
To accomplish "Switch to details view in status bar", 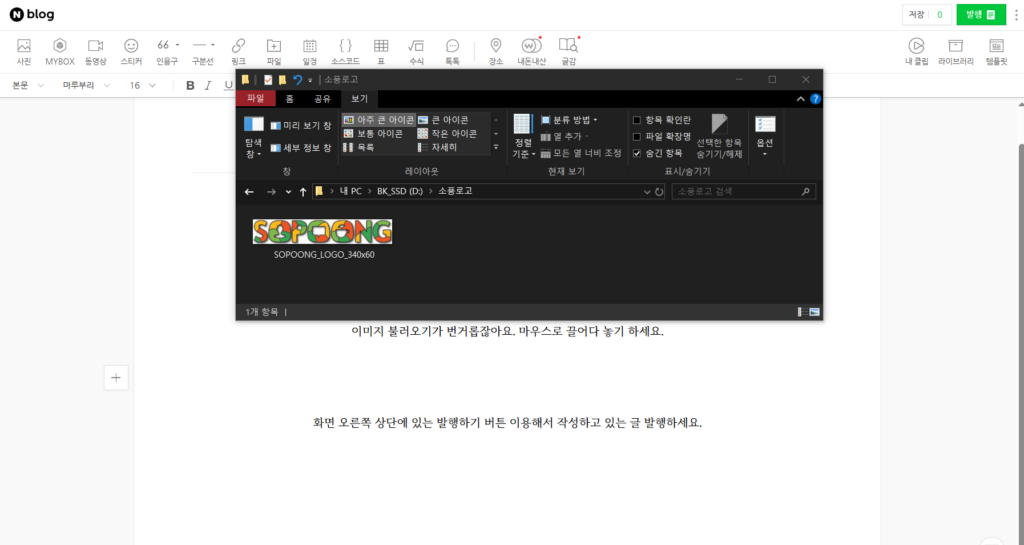I will pos(803,312).
